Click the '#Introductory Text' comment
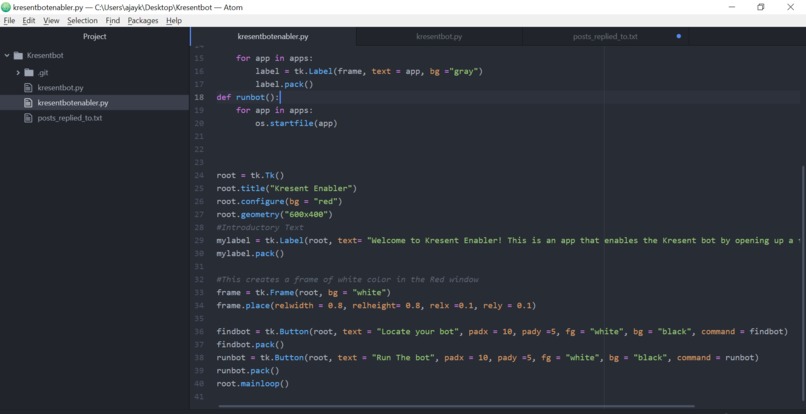806x414 pixels. (260, 227)
